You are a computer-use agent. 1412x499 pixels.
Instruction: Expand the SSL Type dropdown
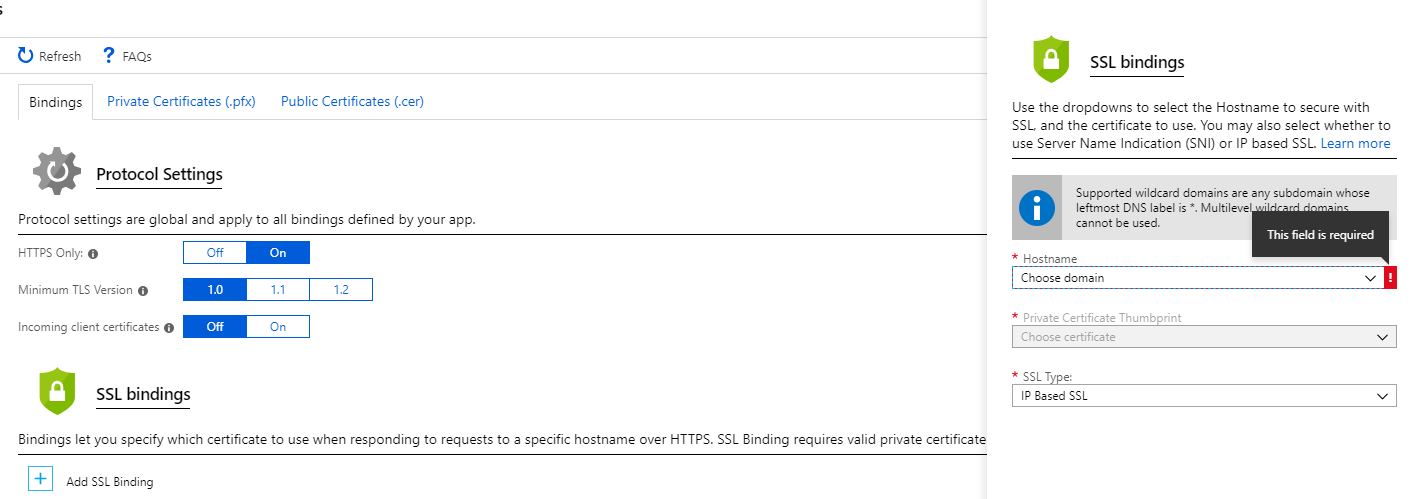click(1204, 396)
